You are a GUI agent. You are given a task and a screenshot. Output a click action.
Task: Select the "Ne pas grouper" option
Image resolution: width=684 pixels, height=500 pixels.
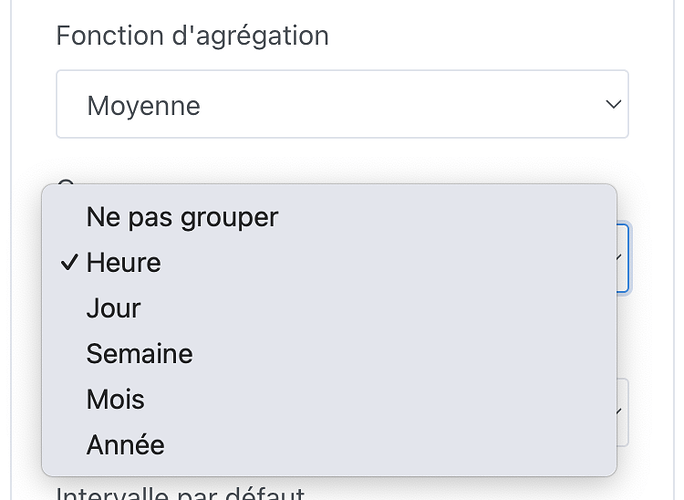point(182,216)
